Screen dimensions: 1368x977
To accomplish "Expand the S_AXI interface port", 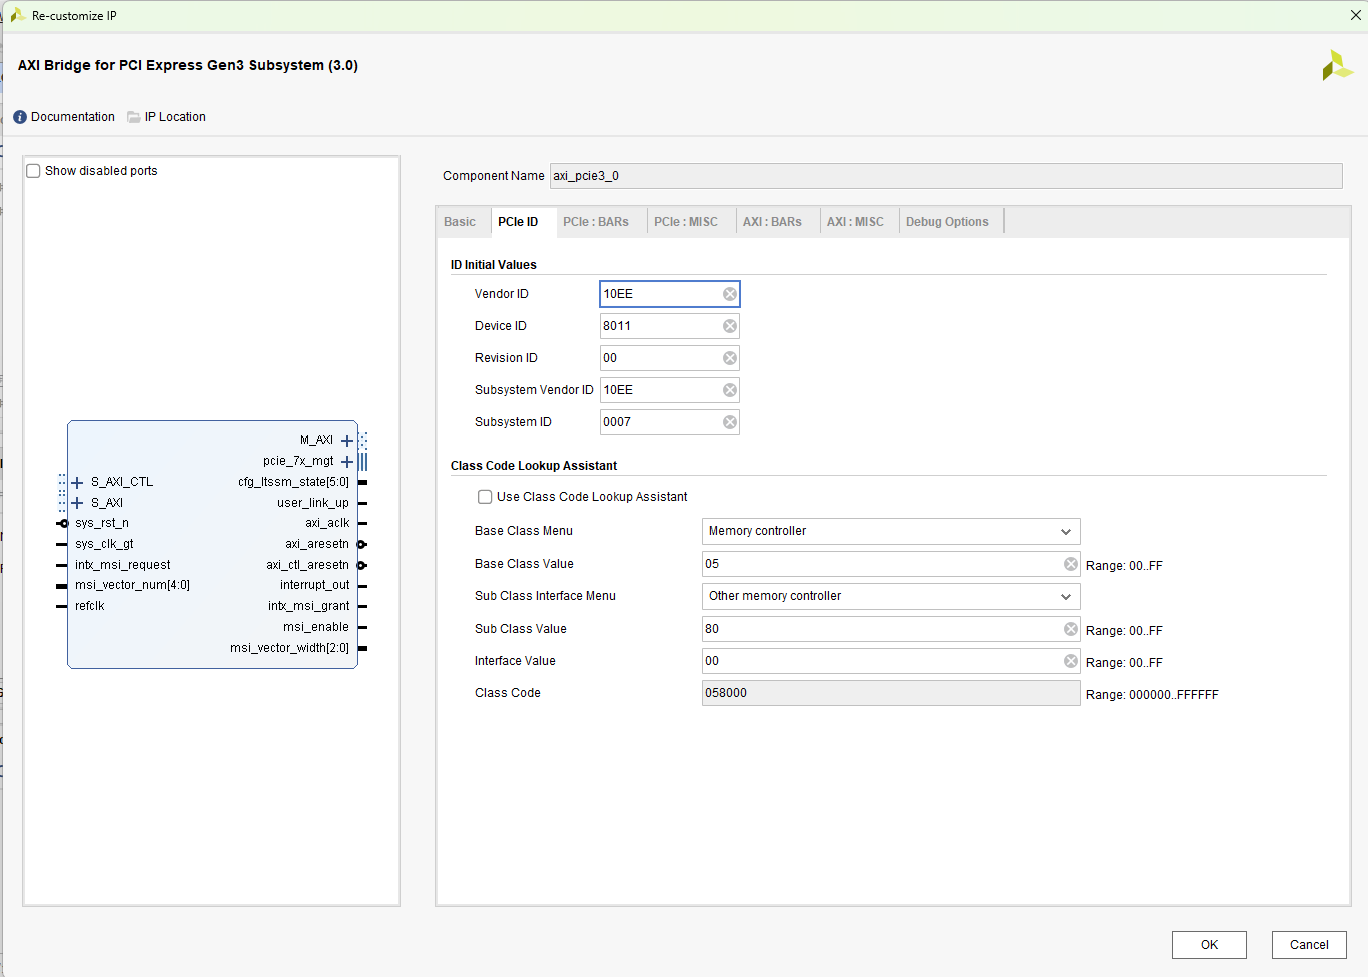I will pyautogui.click(x=77, y=503).
